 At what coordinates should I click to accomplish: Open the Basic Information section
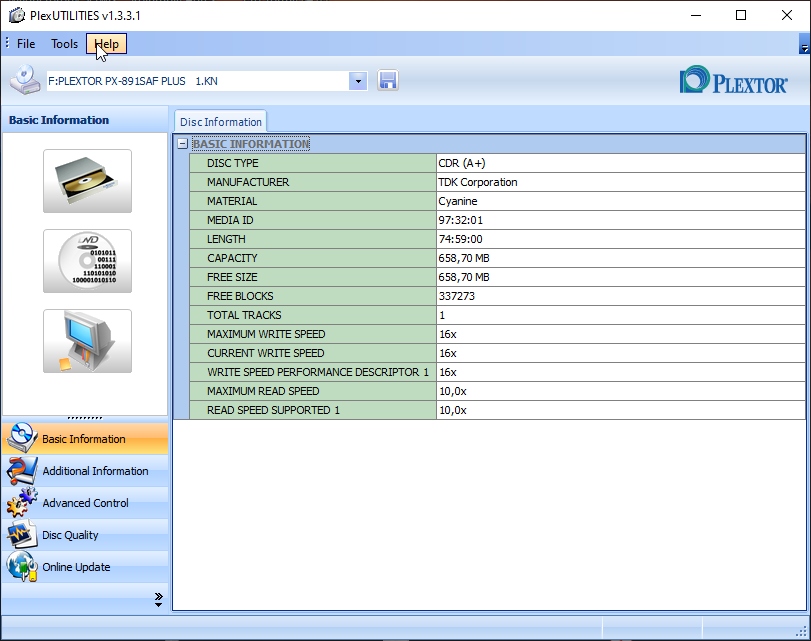pyautogui.click(x=84, y=439)
